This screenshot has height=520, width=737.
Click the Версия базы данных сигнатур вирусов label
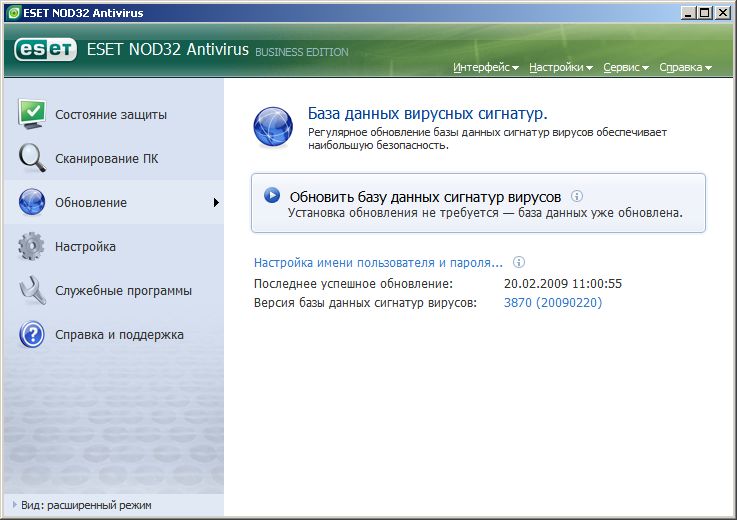365,302
